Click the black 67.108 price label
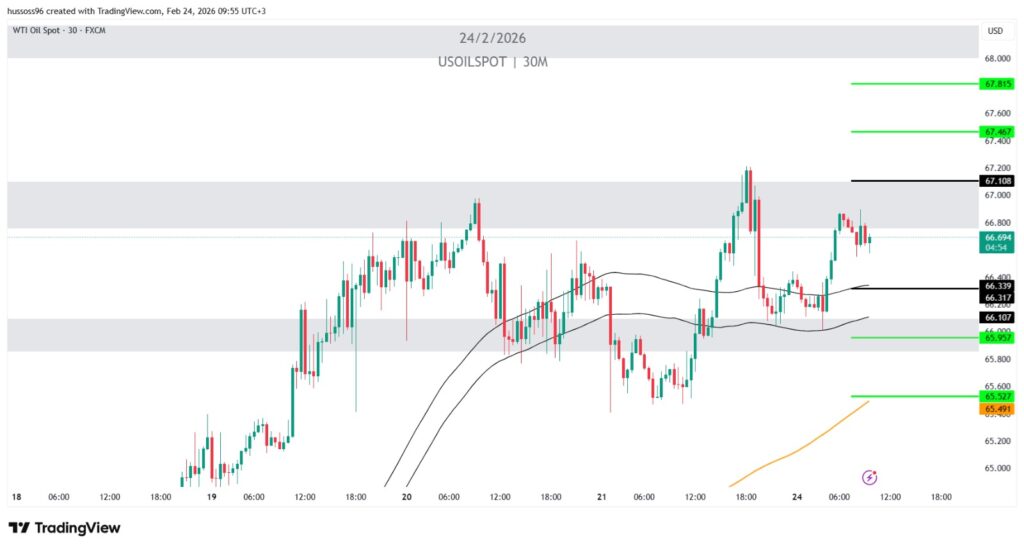 pos(998,181)
